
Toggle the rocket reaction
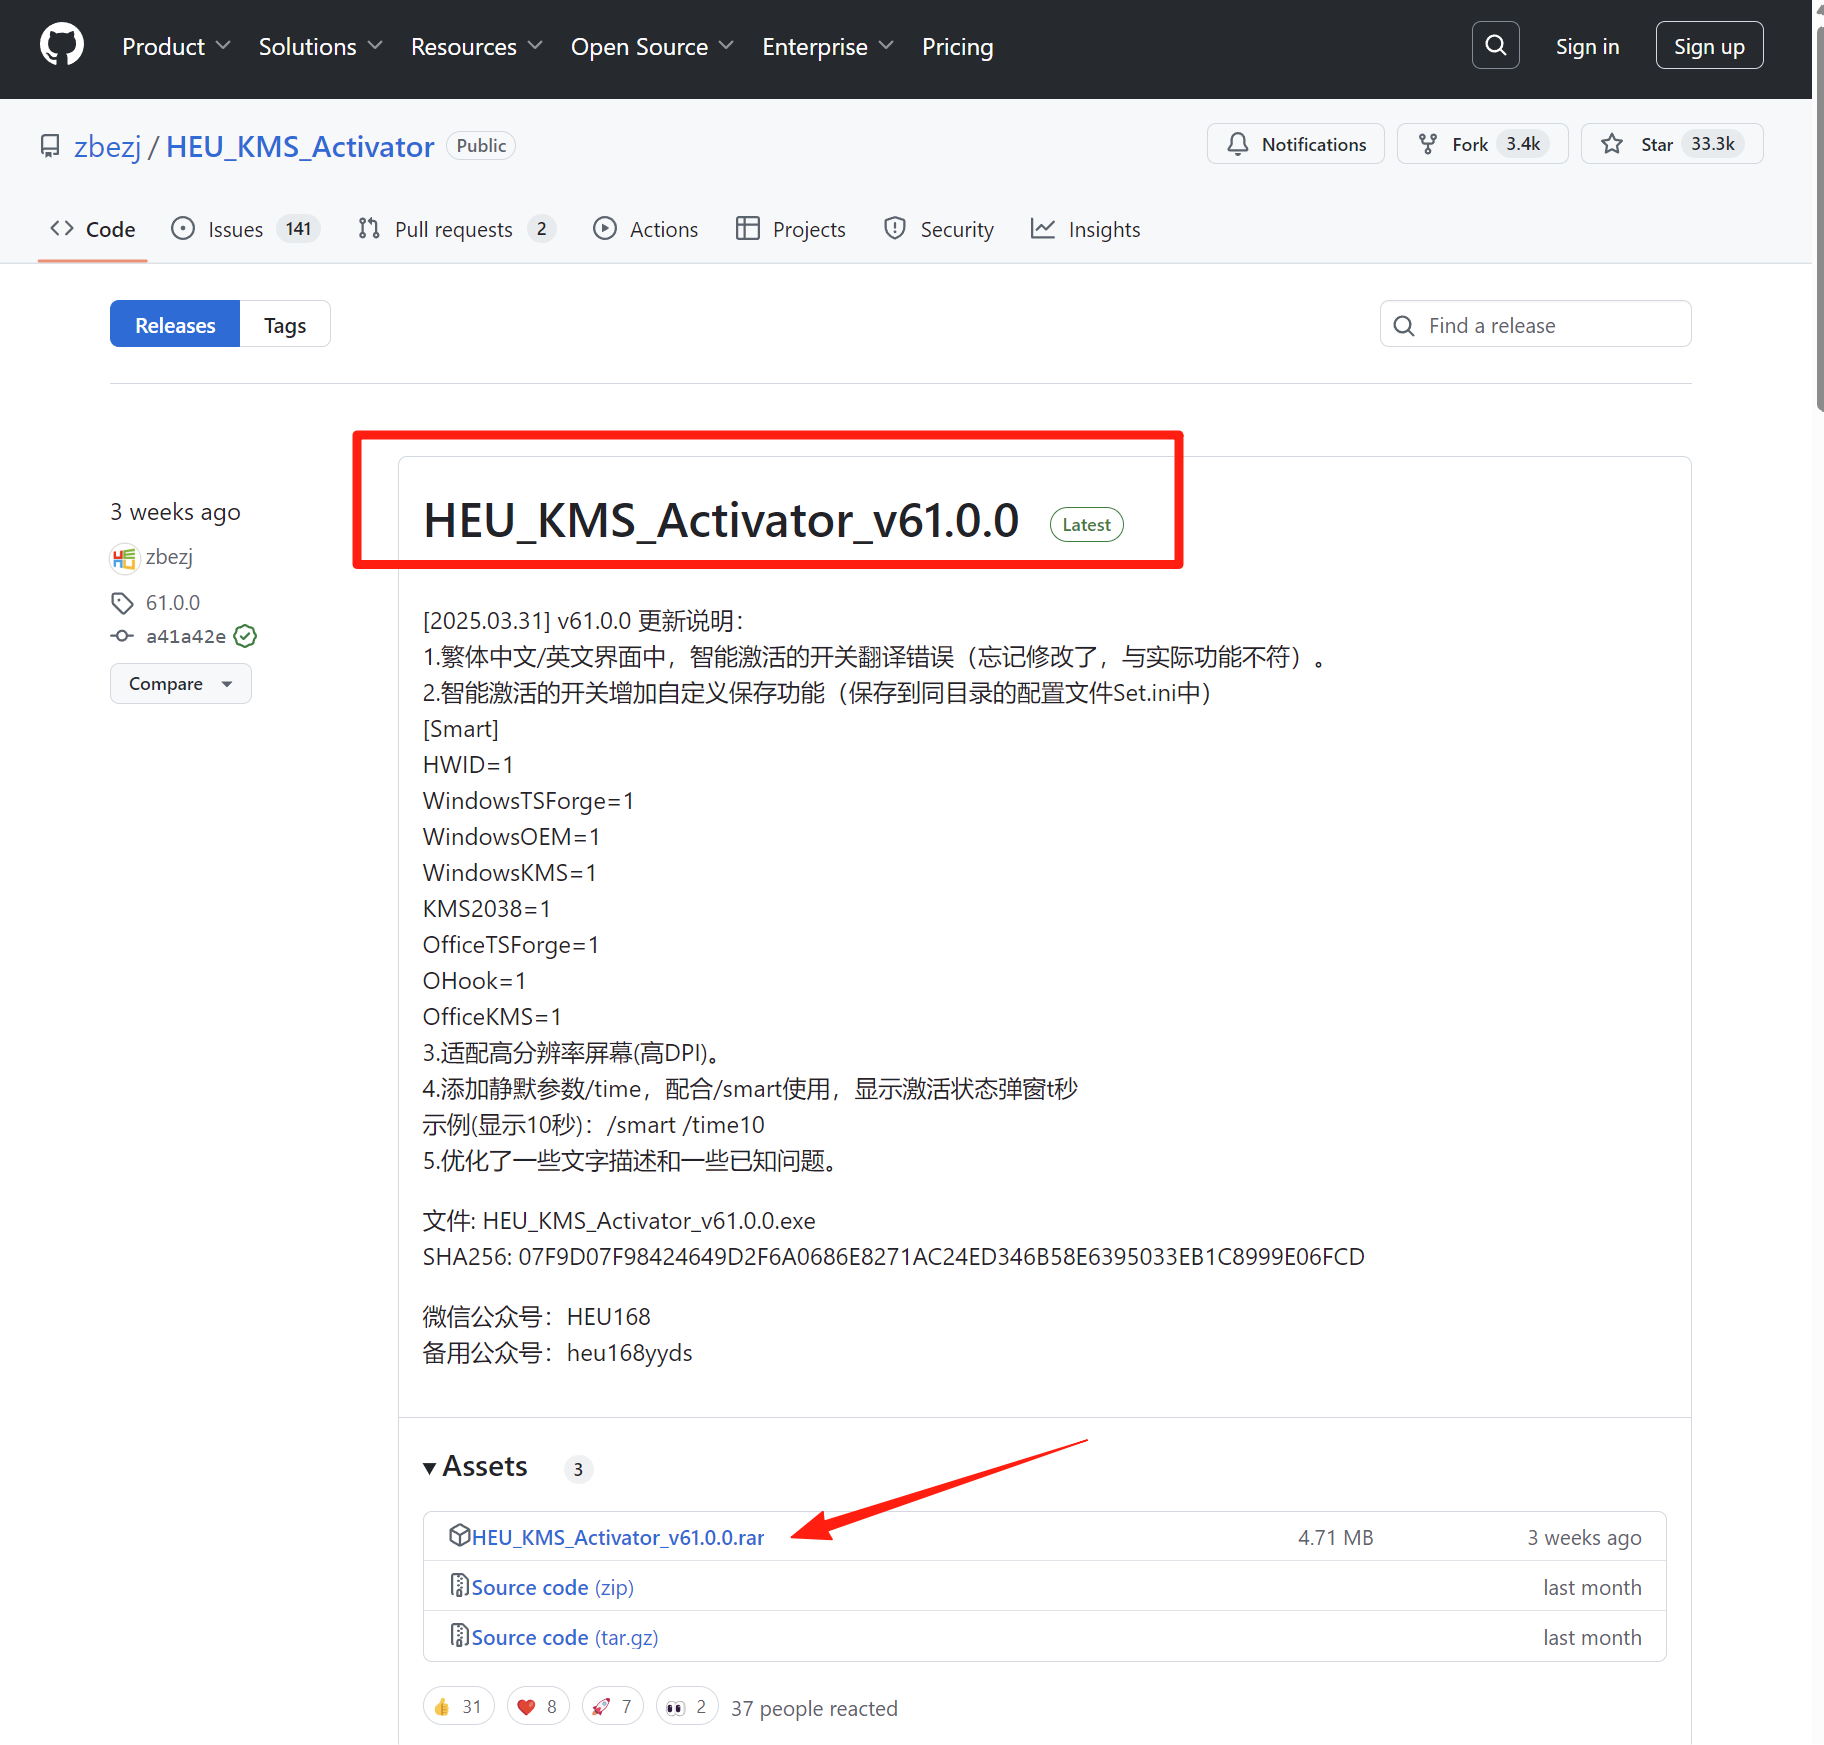click(x=612, y=1706)
